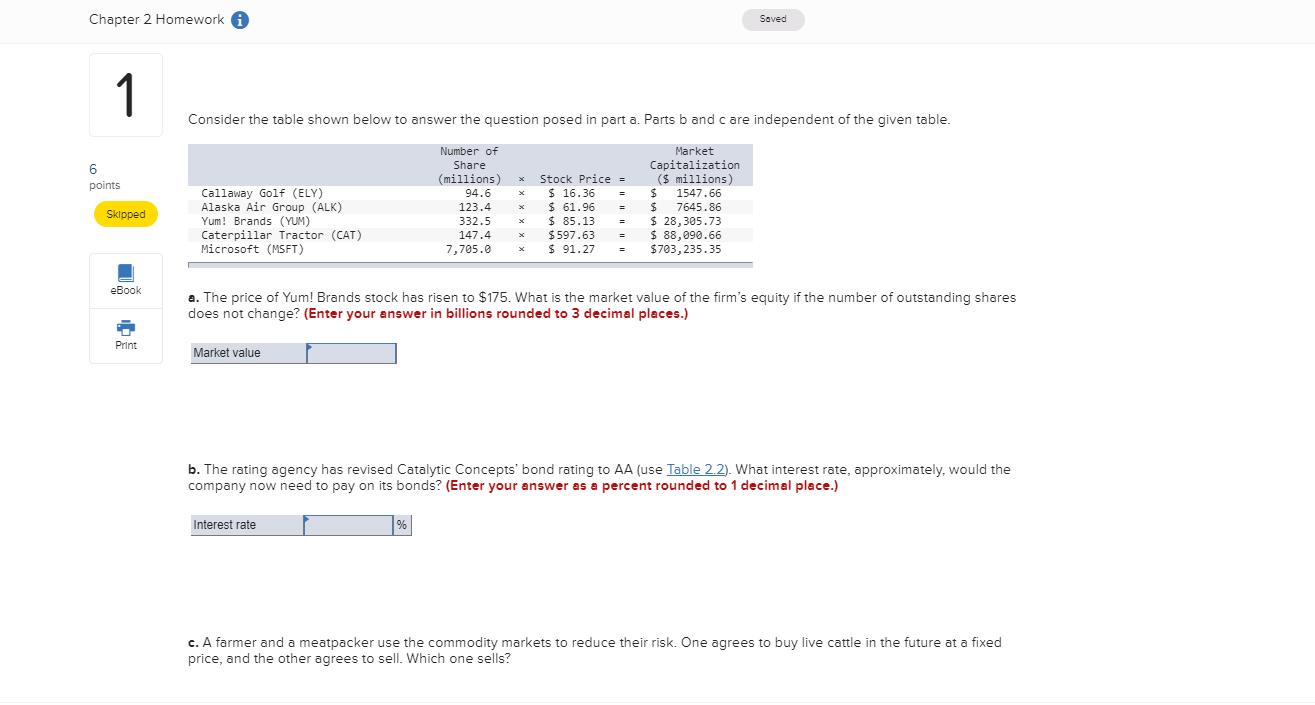The image size is (1315, 705).
Task: Click the Chapter 2 Homework title
Action: pos(157,20)
